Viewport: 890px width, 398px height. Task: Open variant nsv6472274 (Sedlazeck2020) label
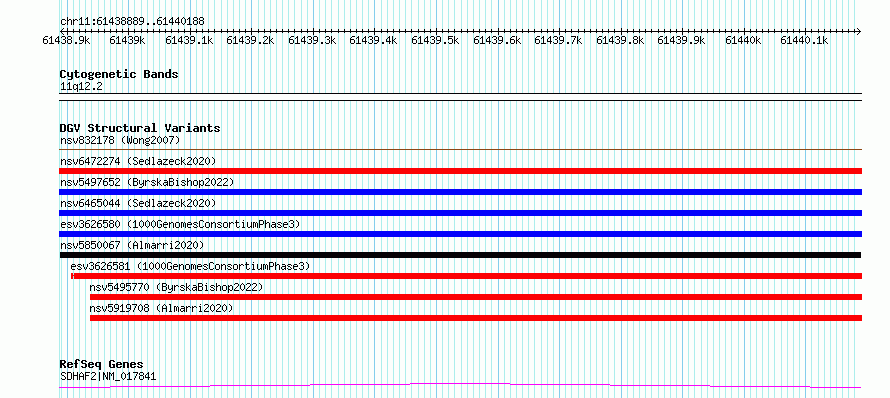point(138,161)
